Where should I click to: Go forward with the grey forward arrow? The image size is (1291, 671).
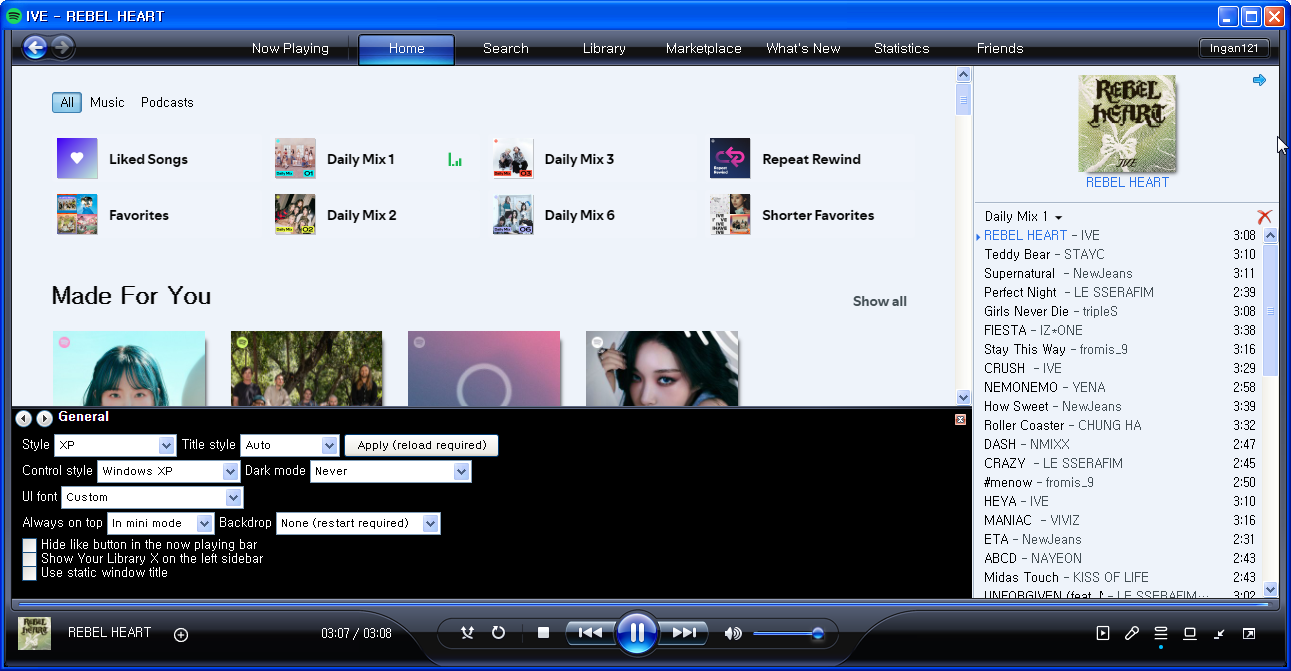[62, 47]
